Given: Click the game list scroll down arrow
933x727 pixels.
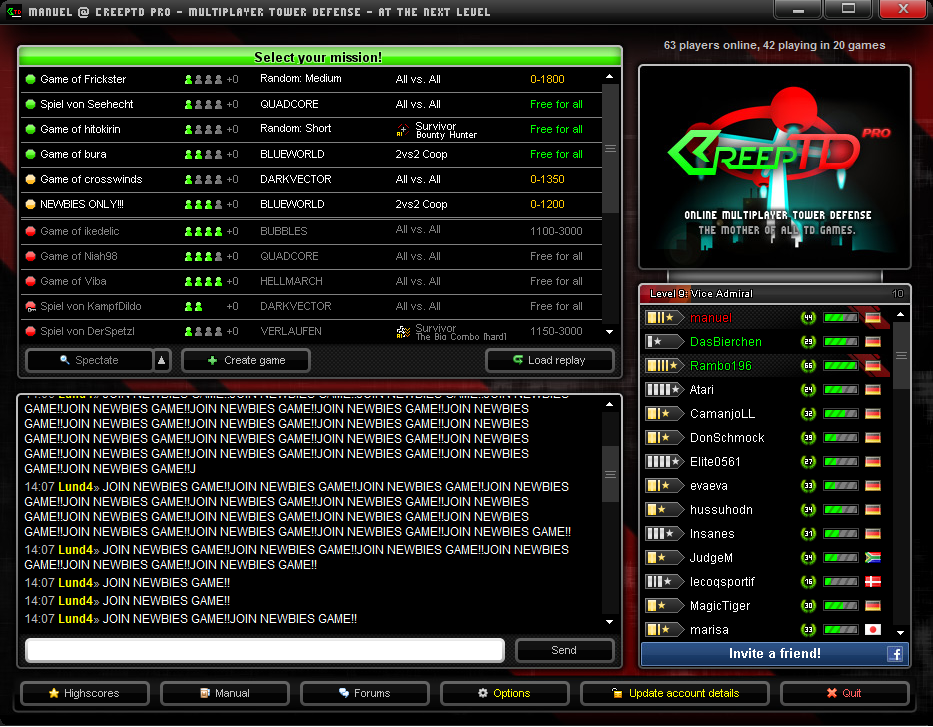Looking at the screenshot, I should (x=609, y=332).
